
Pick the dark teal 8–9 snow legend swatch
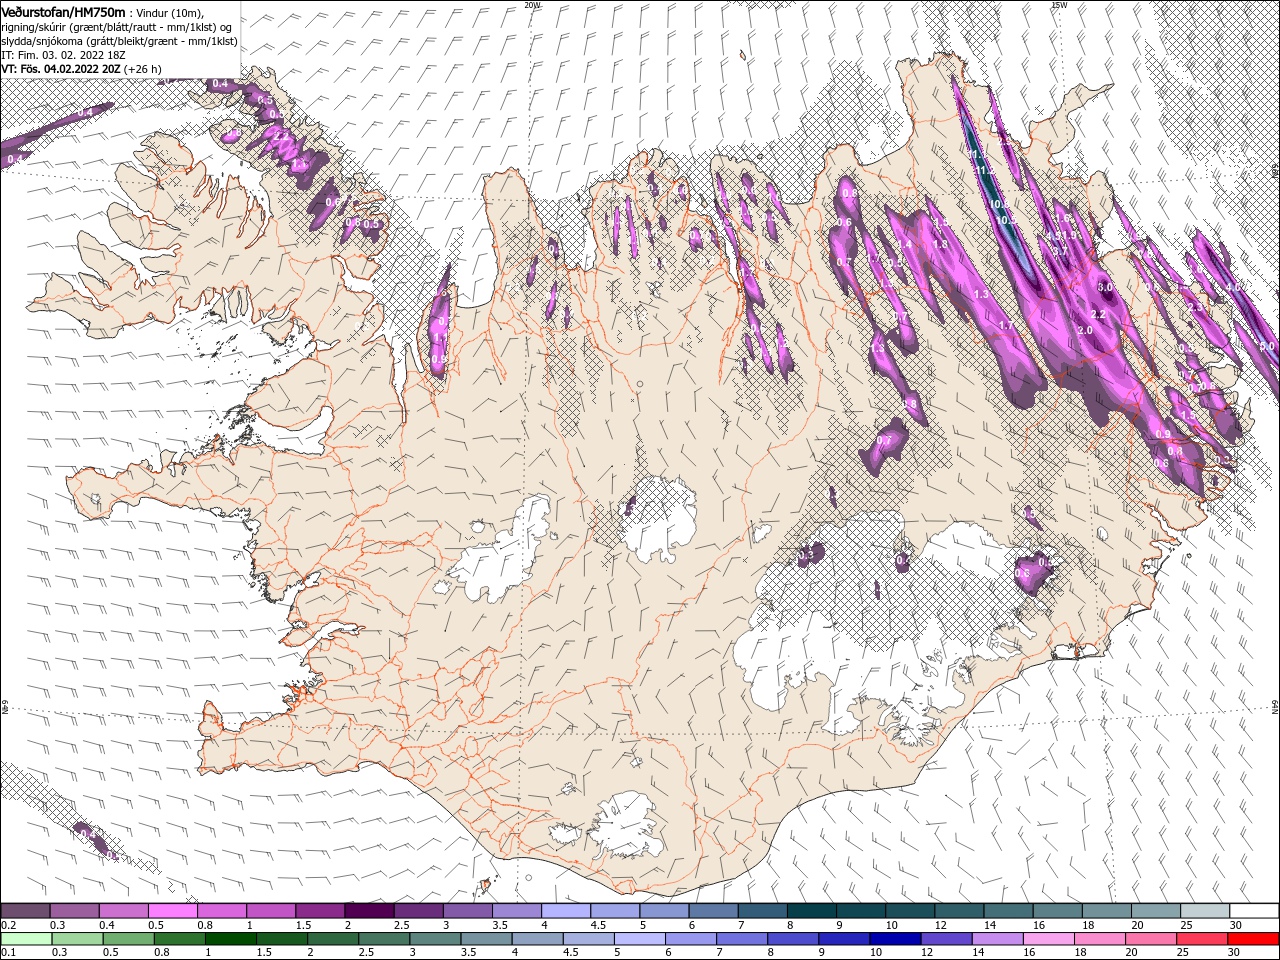pos(812,911)
